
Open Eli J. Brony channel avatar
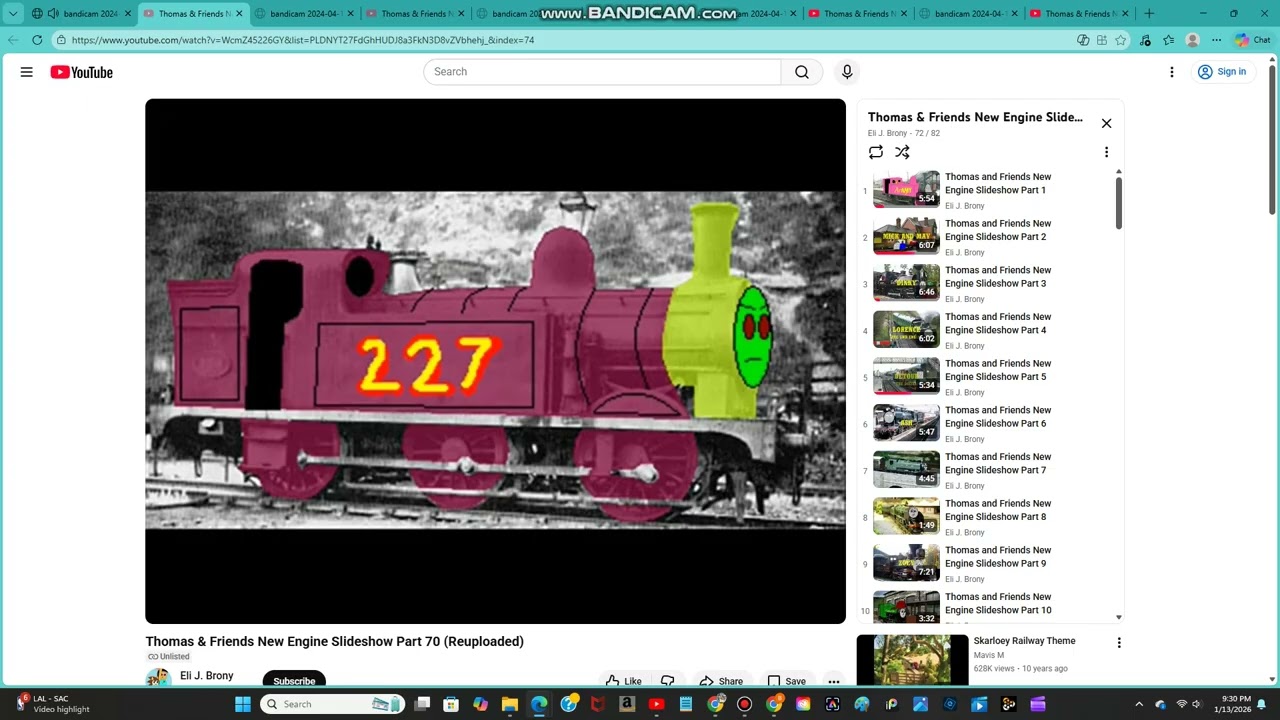(158, 679)
